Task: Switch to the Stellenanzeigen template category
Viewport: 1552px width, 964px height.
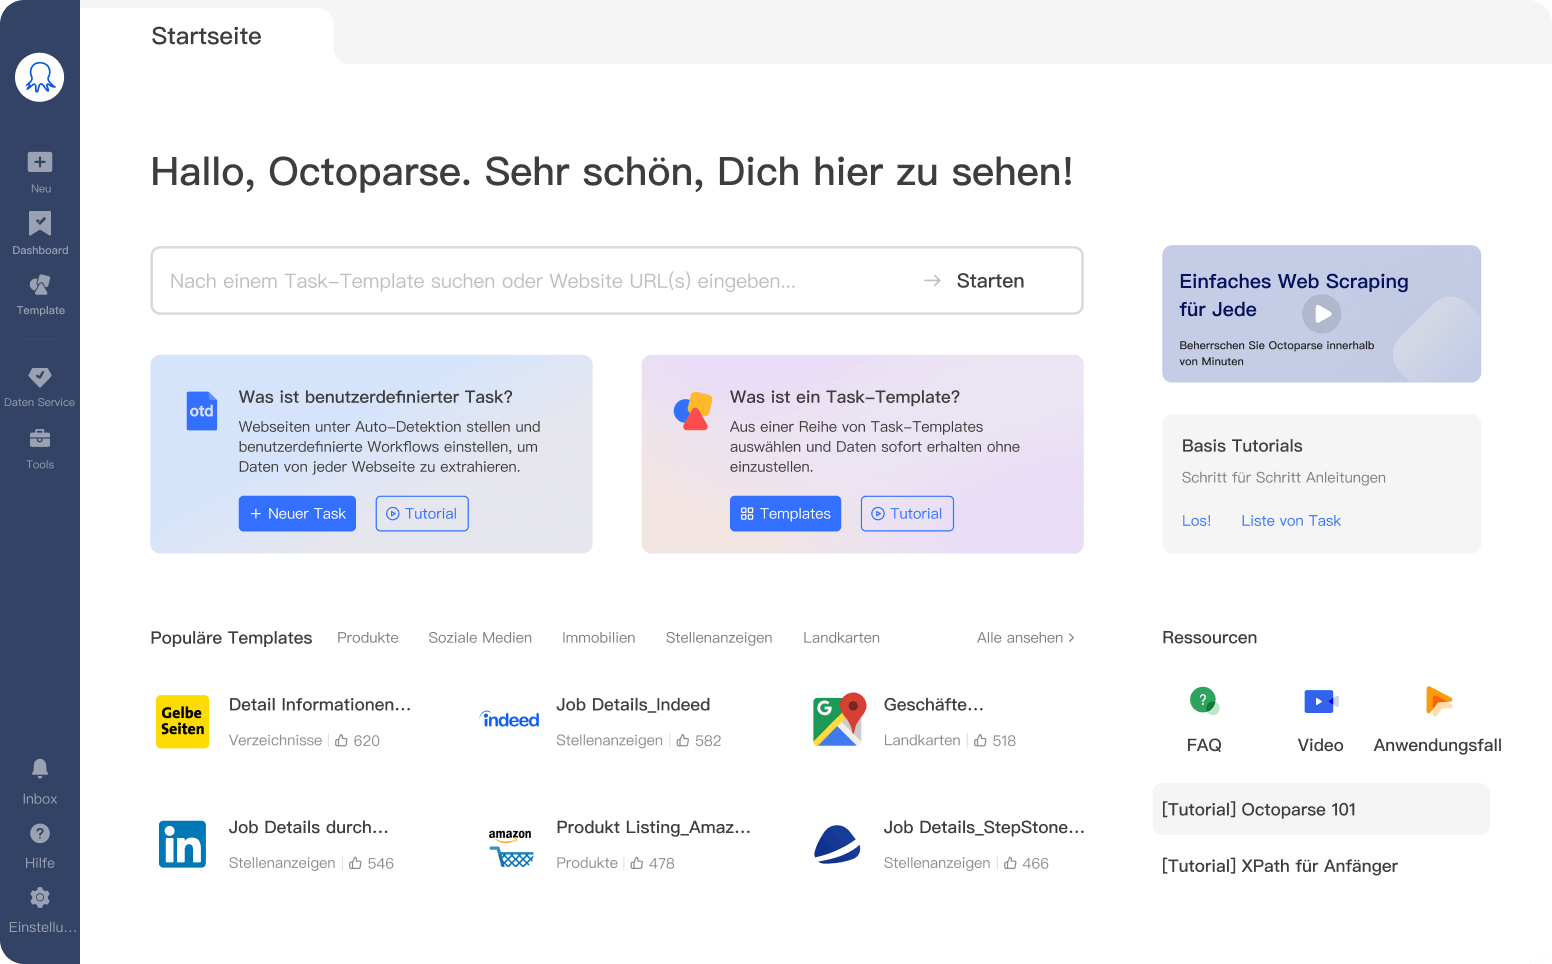Action: pos(718,637)
